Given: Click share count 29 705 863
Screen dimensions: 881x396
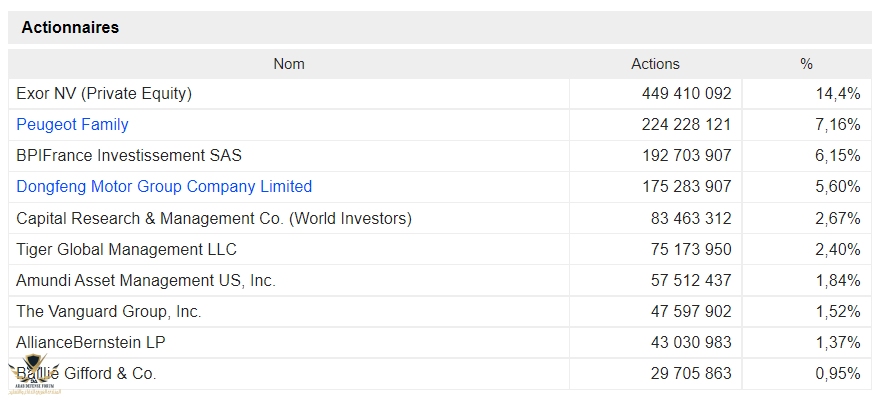Looking at the screenshot, I should click(691, 374).
